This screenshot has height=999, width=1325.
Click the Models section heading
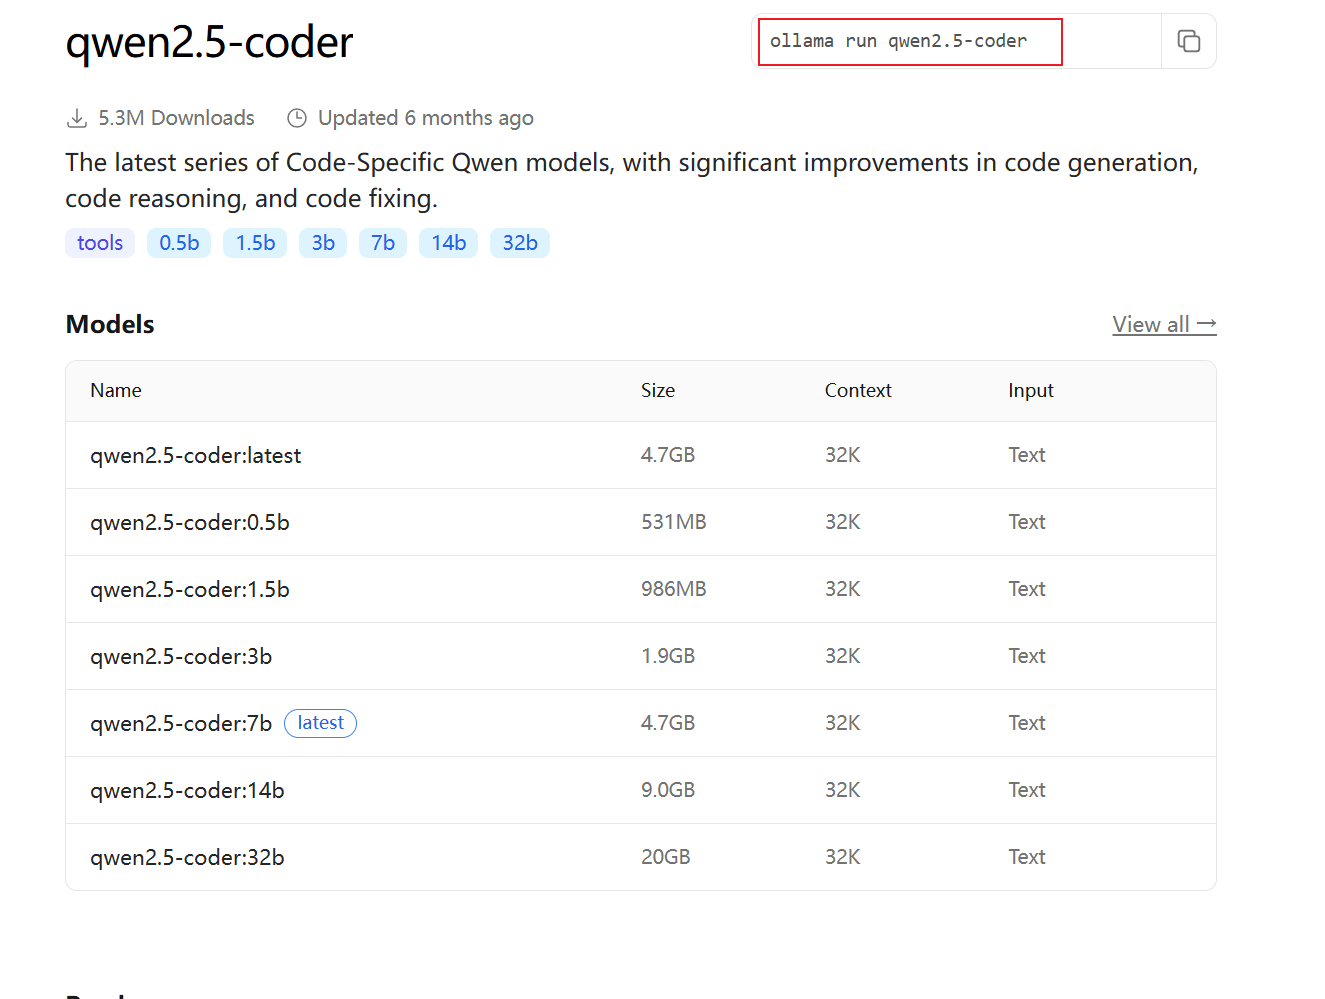[110, 324]
